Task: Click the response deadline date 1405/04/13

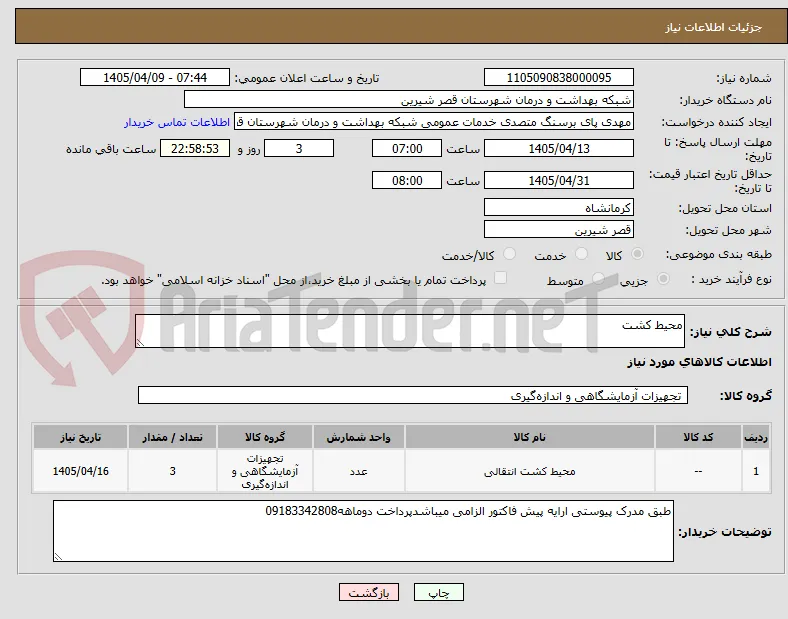Action: [x=559, y=148]
